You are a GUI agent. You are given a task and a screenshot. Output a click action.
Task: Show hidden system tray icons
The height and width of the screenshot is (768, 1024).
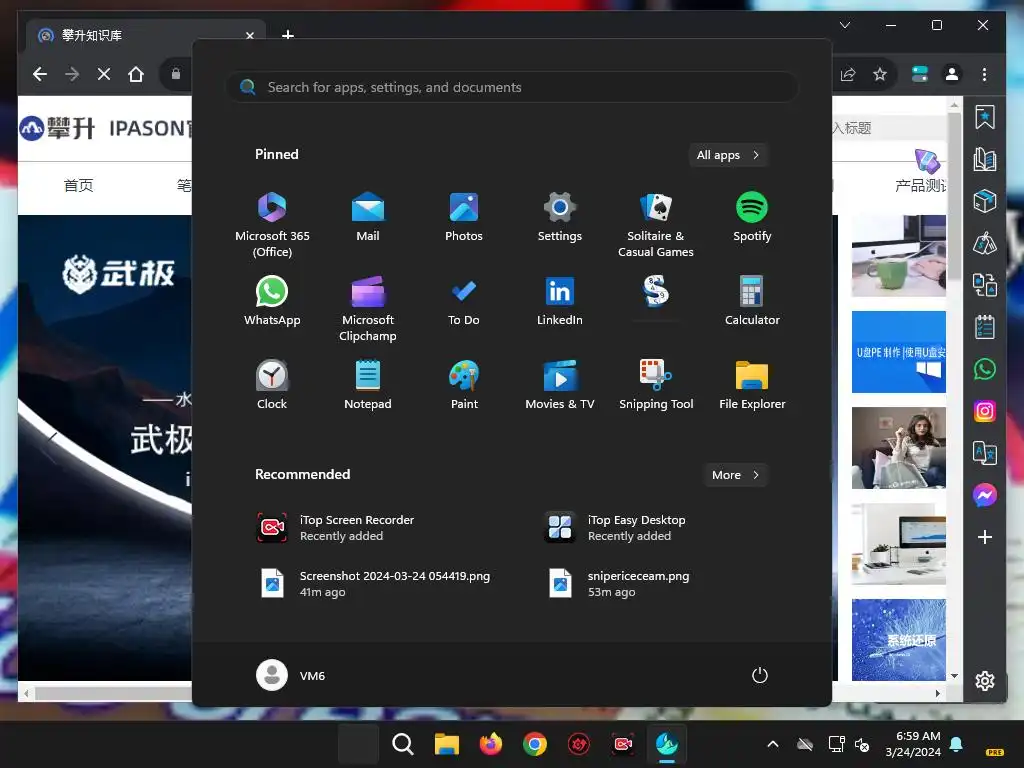tap(773, 744)
